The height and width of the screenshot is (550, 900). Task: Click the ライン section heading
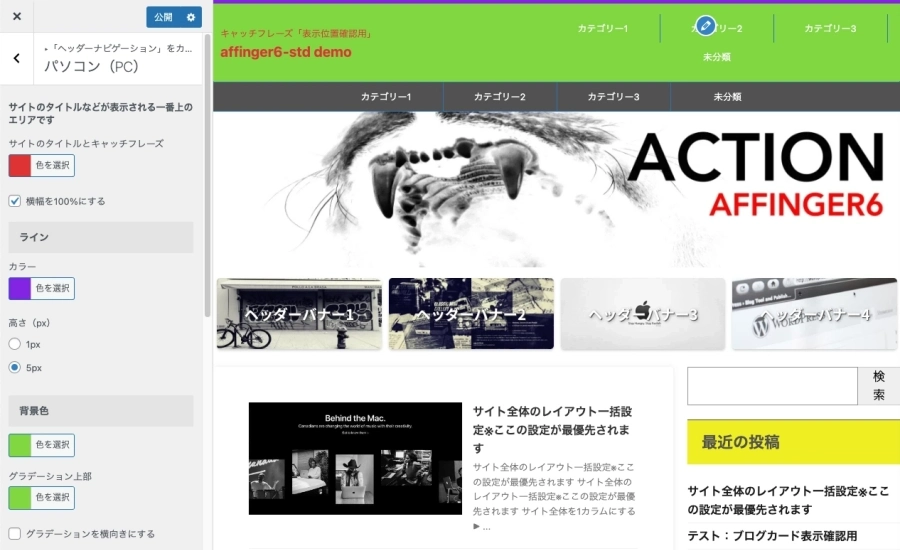[101, 237]
